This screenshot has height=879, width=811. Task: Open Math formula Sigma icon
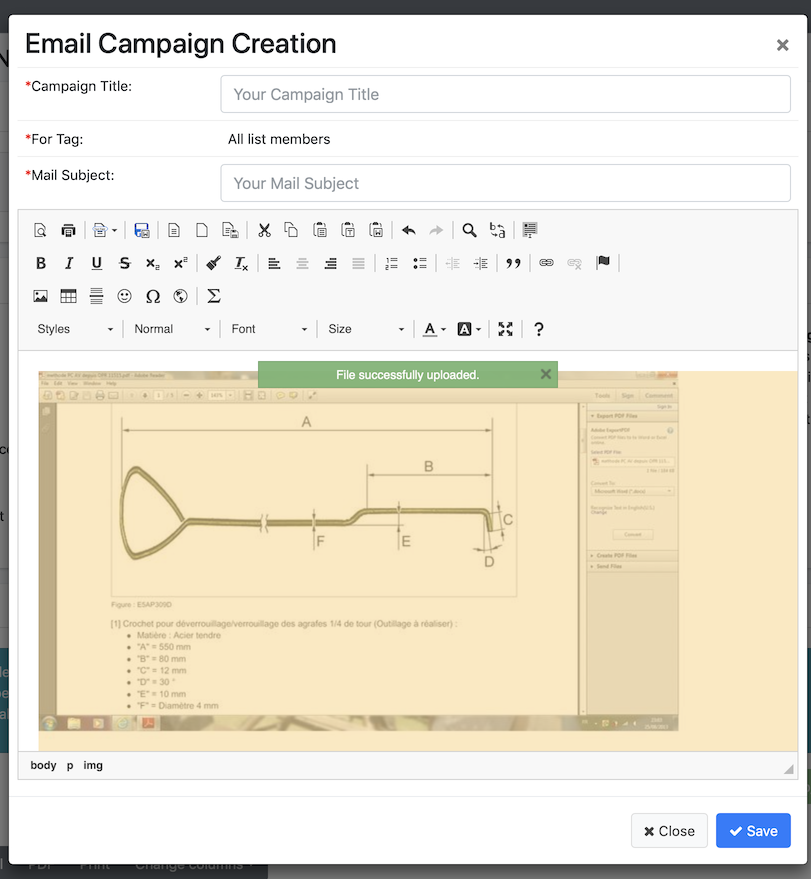(x=214, y=297)
